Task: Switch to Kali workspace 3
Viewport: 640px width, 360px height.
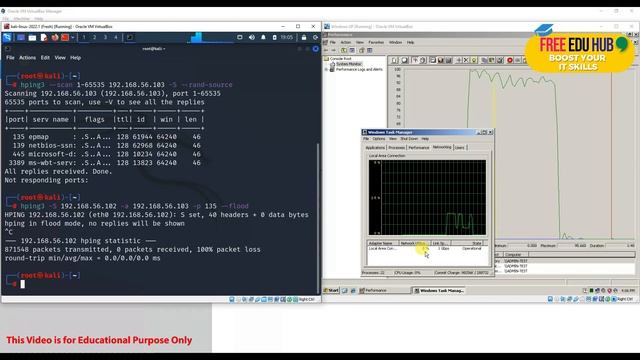Action: point(105,38)
